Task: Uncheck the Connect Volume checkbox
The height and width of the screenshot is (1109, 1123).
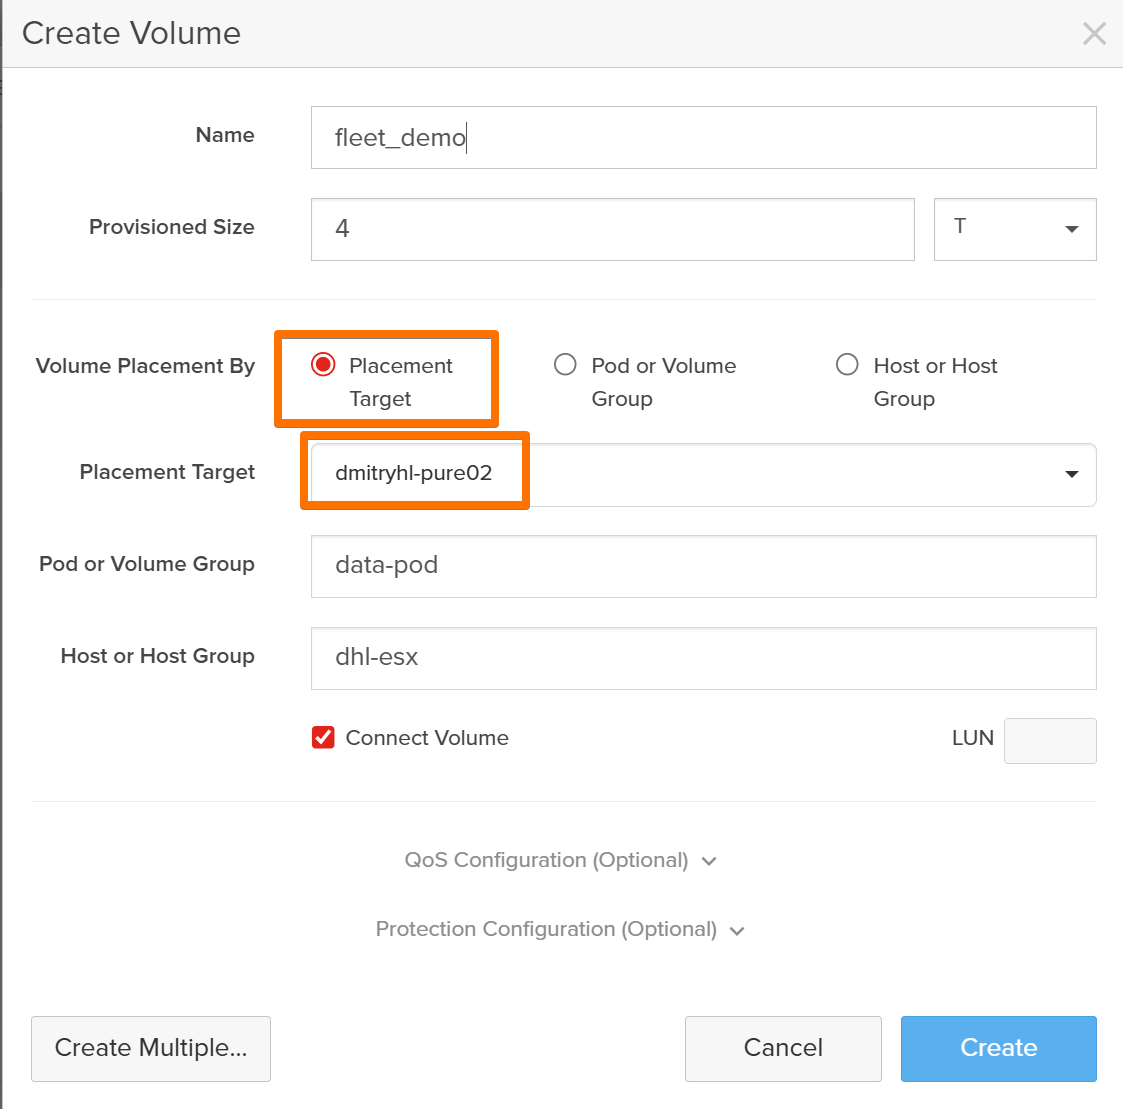Action: pyautogui.click(x=323, y=738)
